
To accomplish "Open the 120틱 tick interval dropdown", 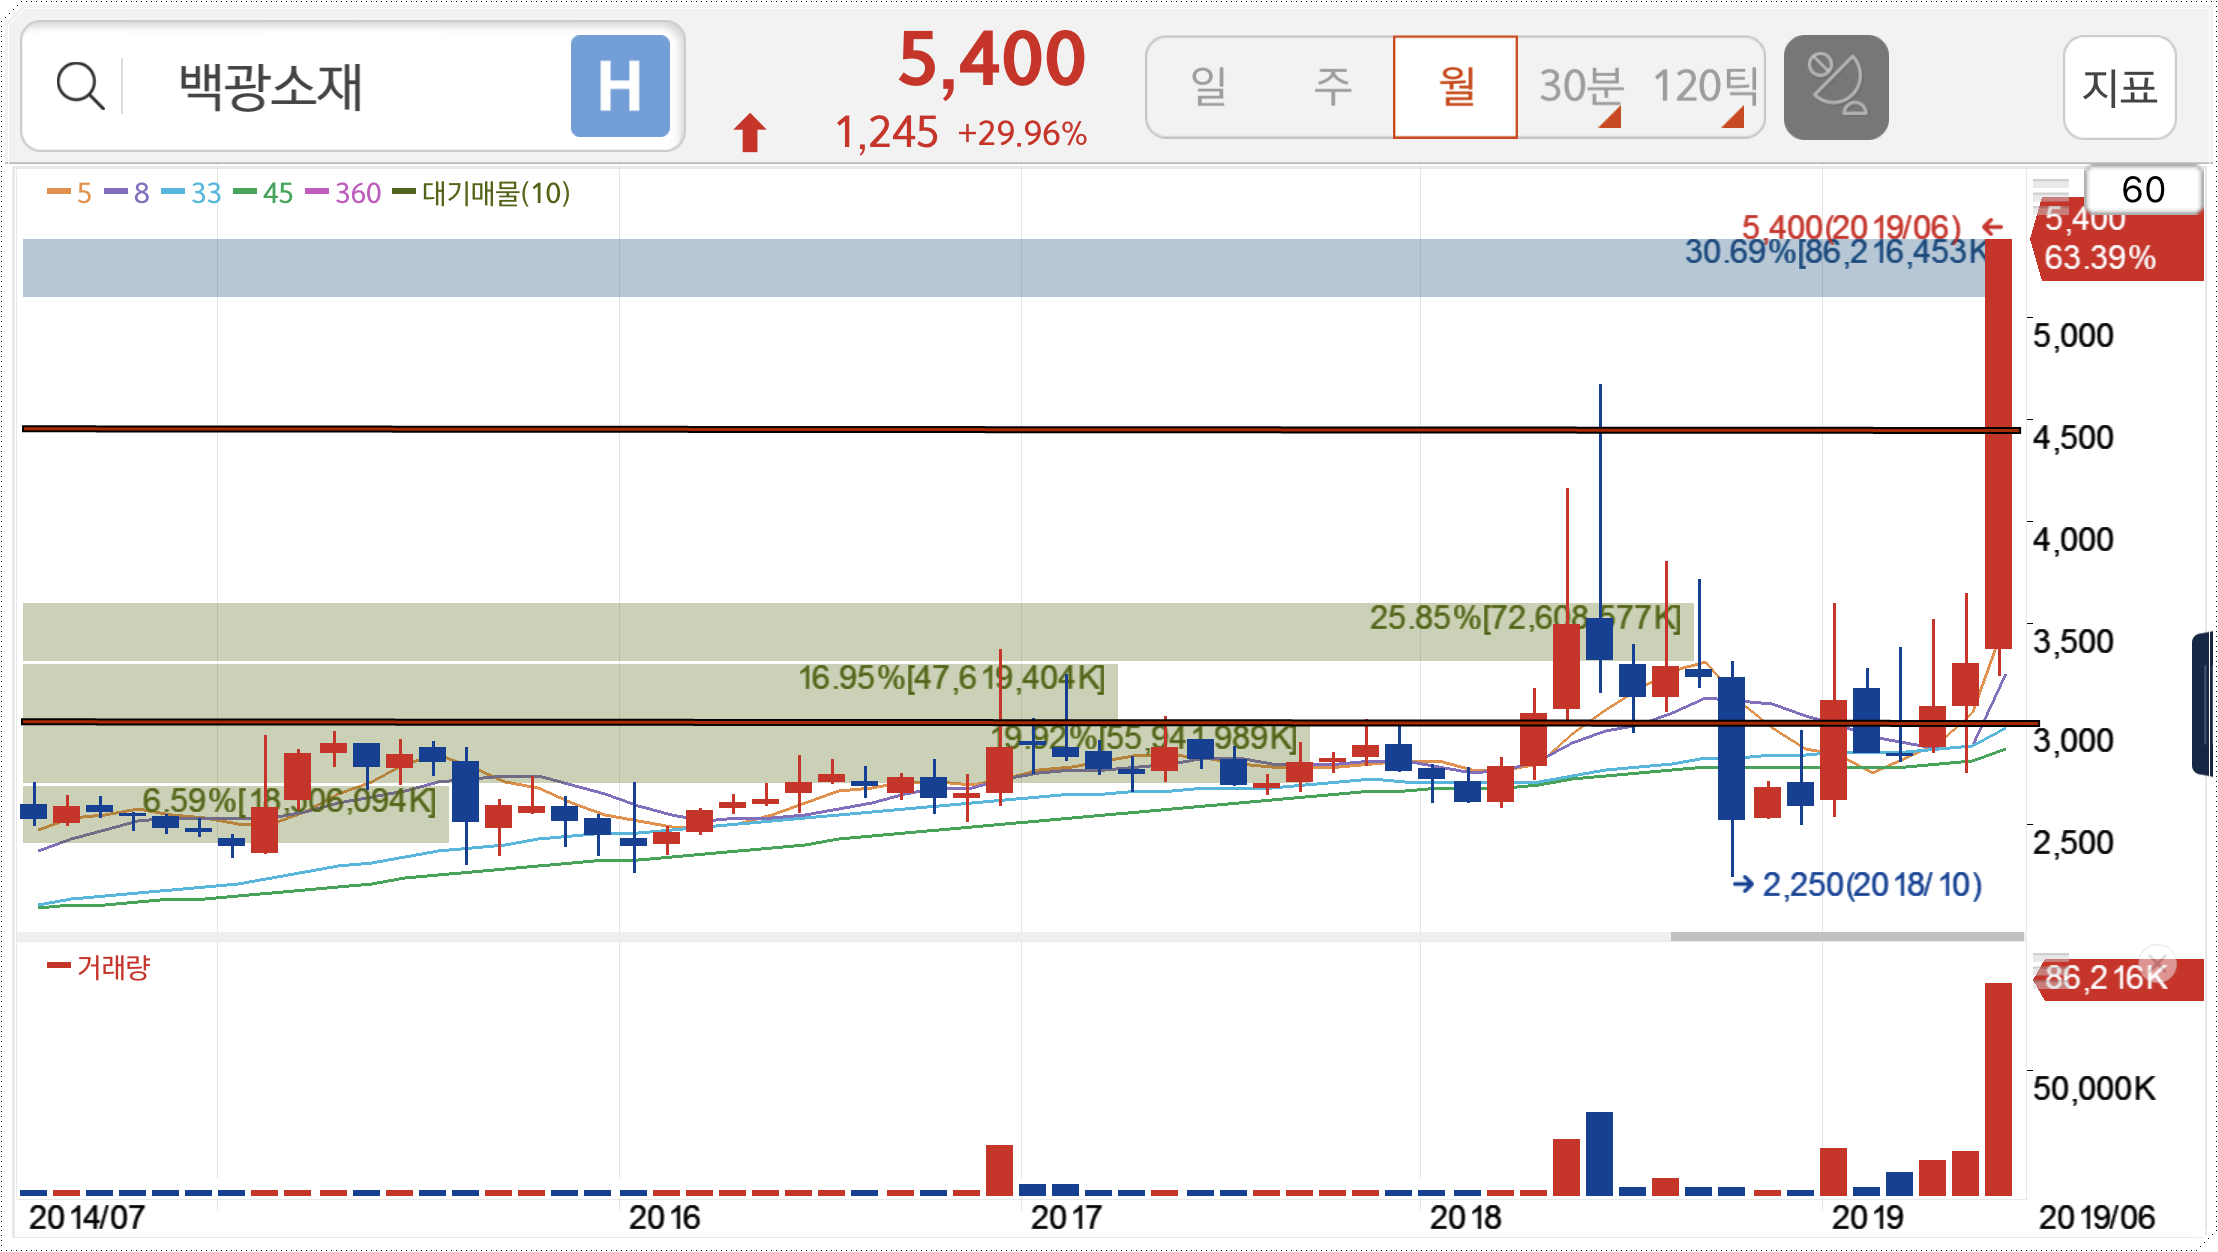I will [1704, 87].
